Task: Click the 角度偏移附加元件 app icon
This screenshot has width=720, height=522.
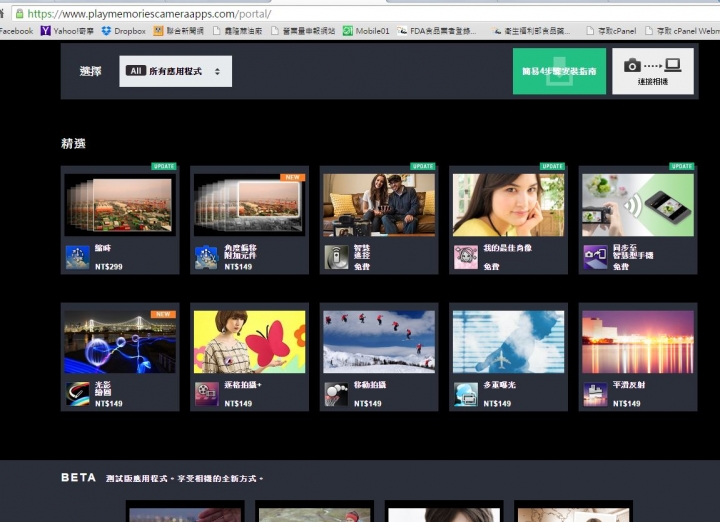Action: [207, 257]
